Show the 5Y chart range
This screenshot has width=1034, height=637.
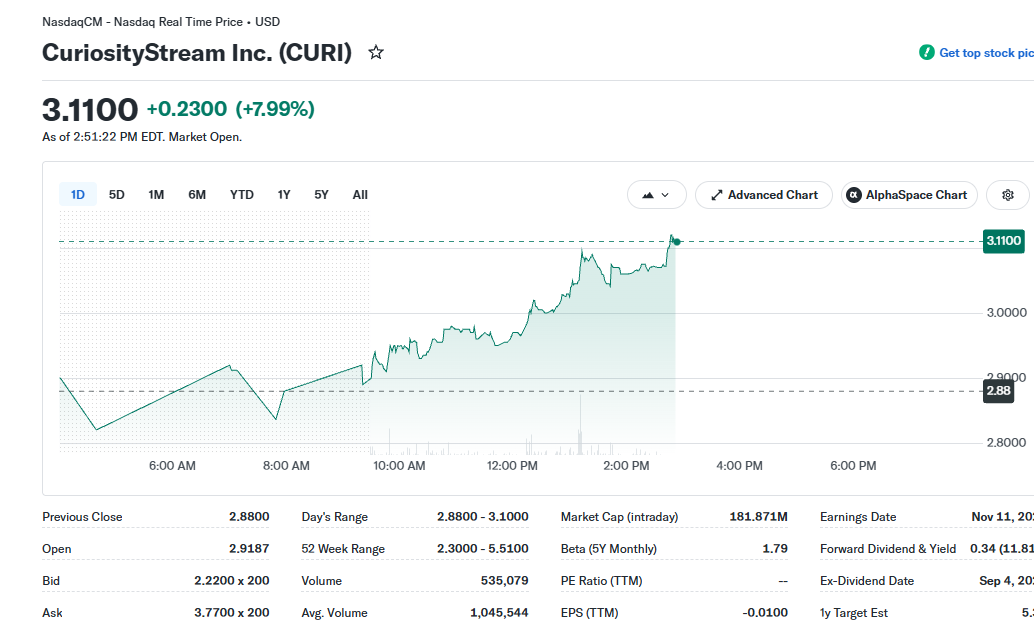coord(321,195)
